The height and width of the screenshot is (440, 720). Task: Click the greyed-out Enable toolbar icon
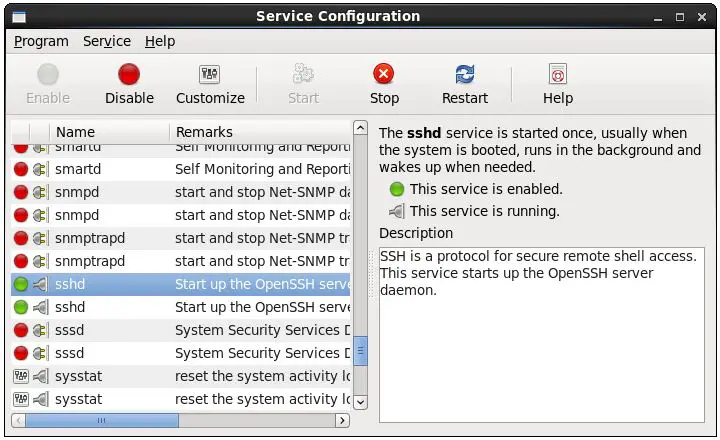pos(48,74)
